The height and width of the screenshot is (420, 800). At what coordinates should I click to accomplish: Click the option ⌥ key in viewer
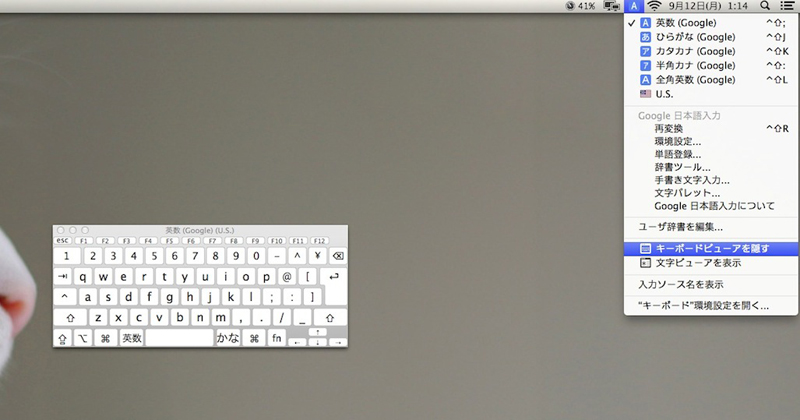[83, 338]
